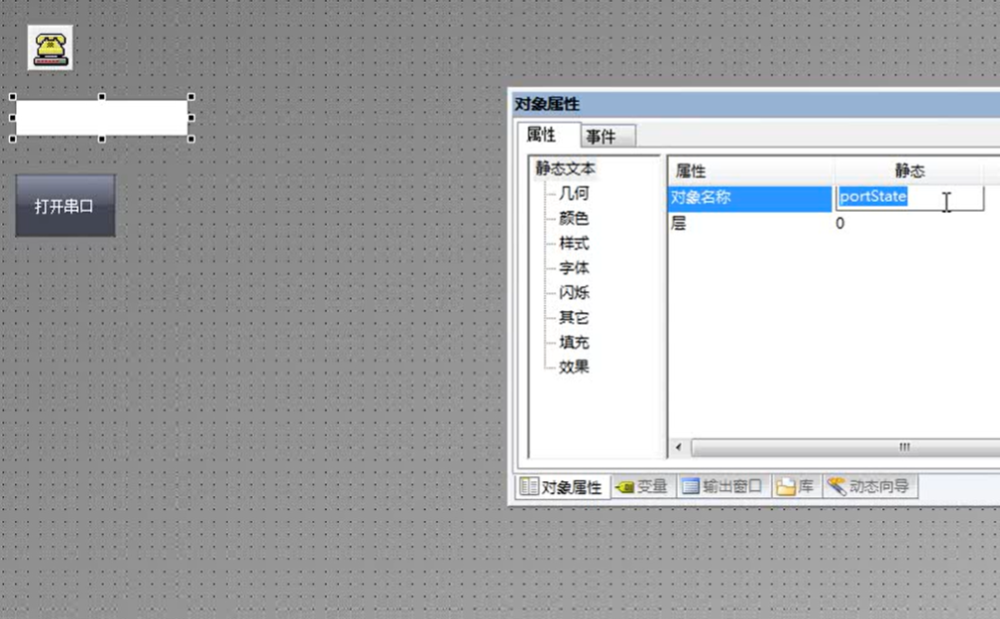Open the 几何 (Geometry) property group
Screen dimensions: 1000x619
pos(574,193)
